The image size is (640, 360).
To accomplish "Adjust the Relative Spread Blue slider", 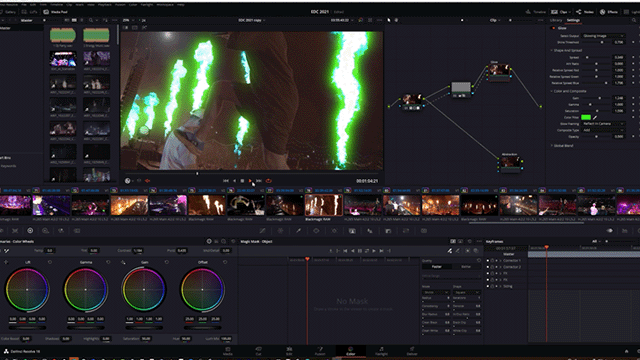I will pos(596,83).
